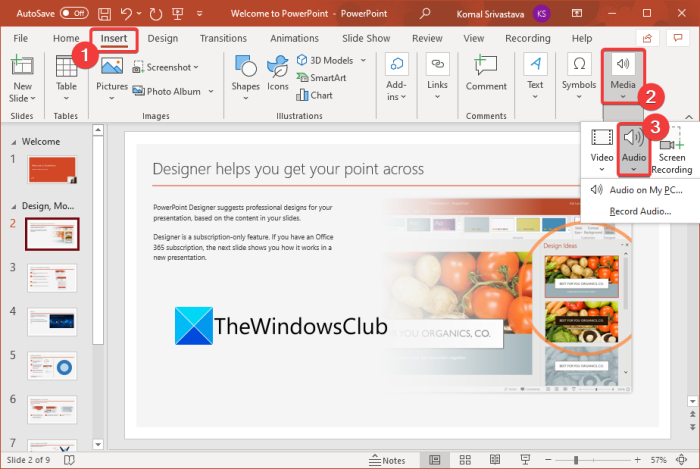Choose Audio on My PC…
Image resolution: width=700 pixels, height=469 pixels.
point(637,190)
